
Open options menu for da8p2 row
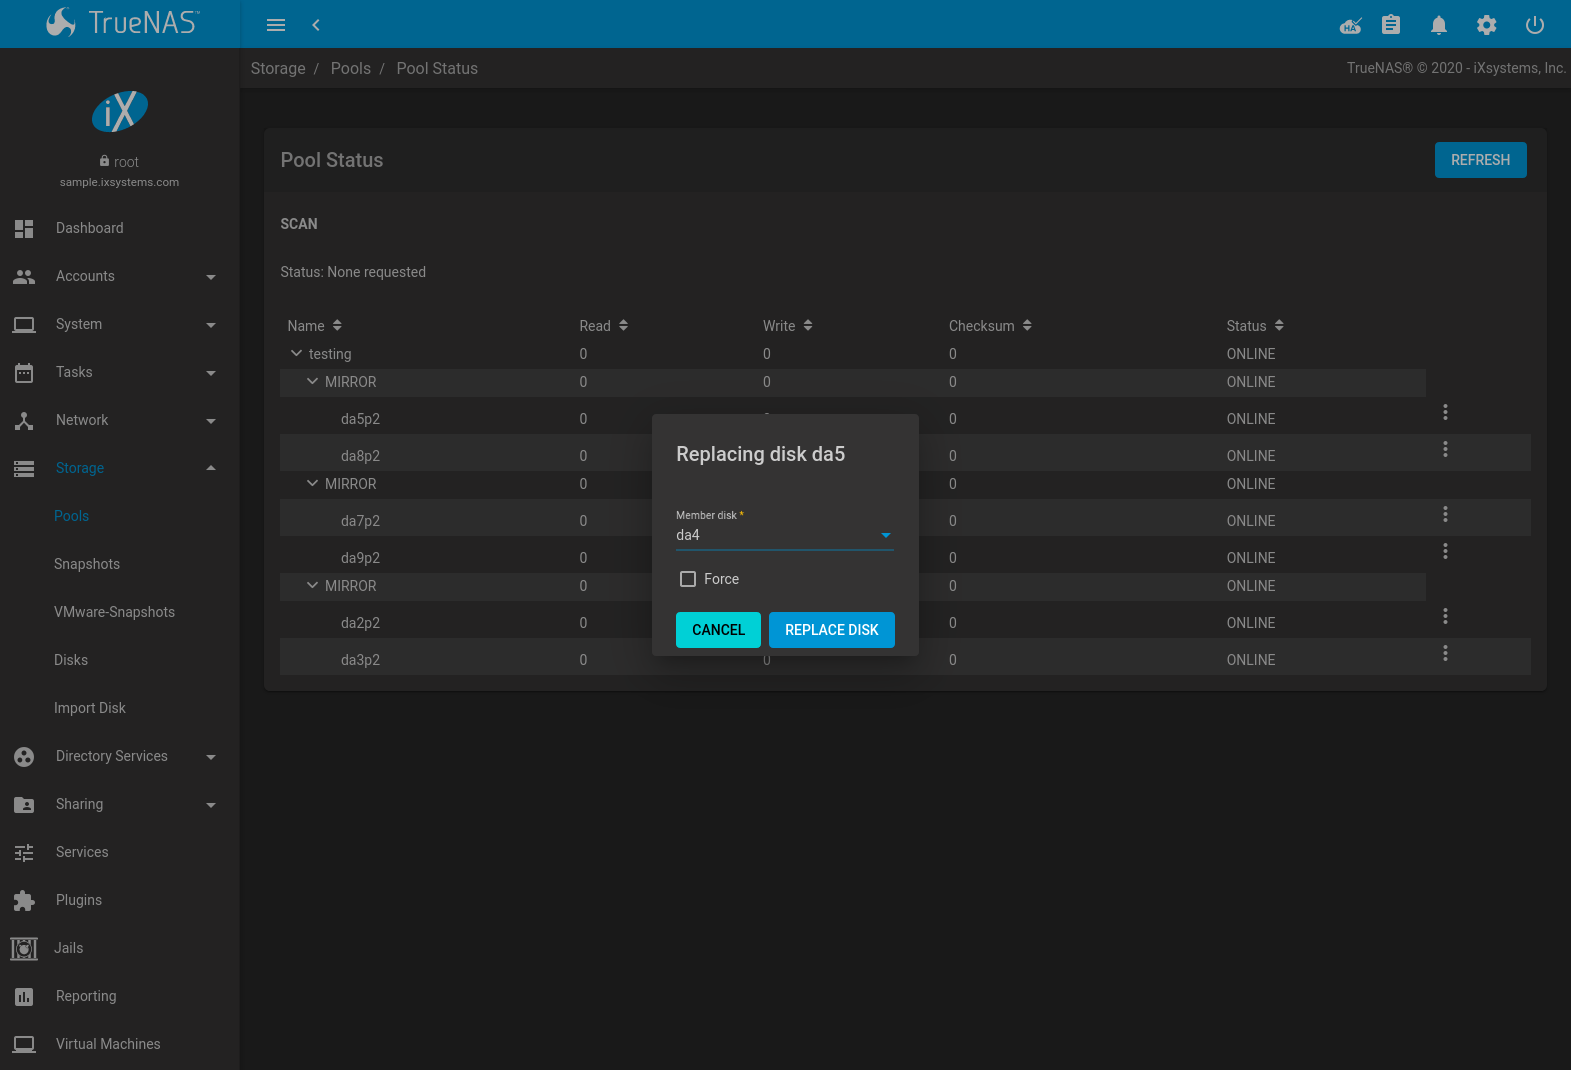coord(1445,449)
